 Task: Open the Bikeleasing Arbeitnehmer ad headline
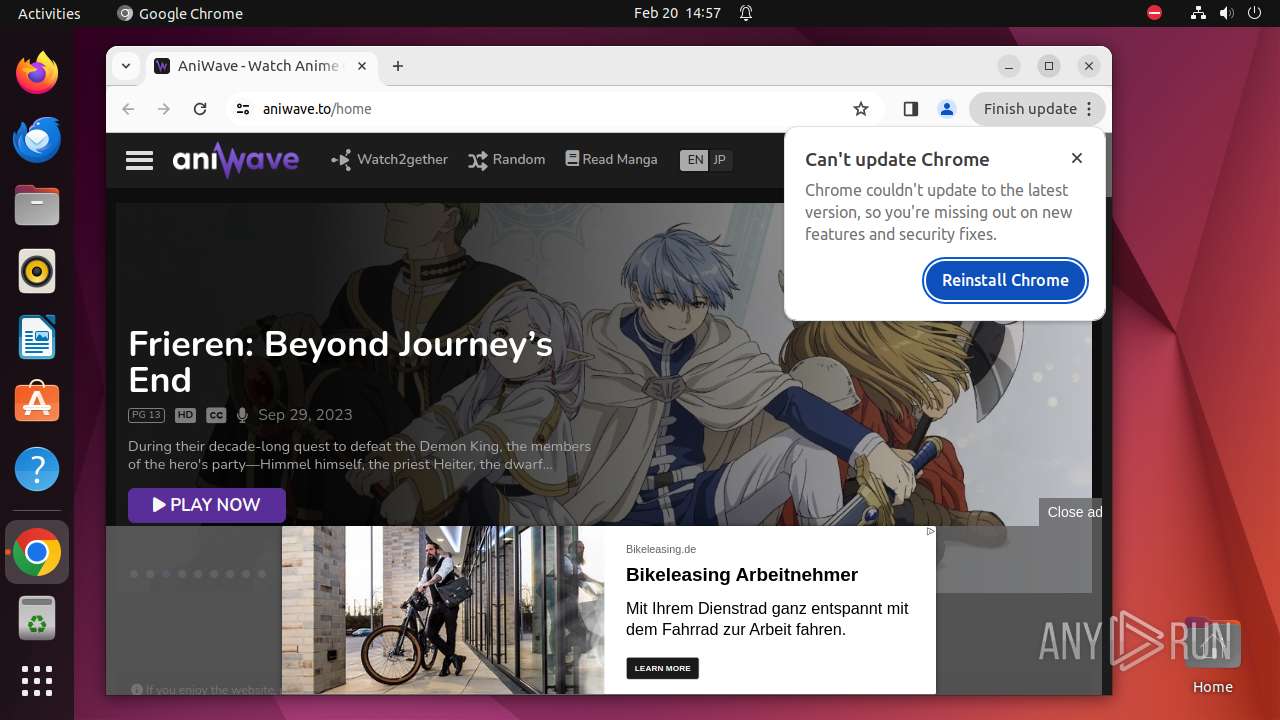tap(742, 575)
